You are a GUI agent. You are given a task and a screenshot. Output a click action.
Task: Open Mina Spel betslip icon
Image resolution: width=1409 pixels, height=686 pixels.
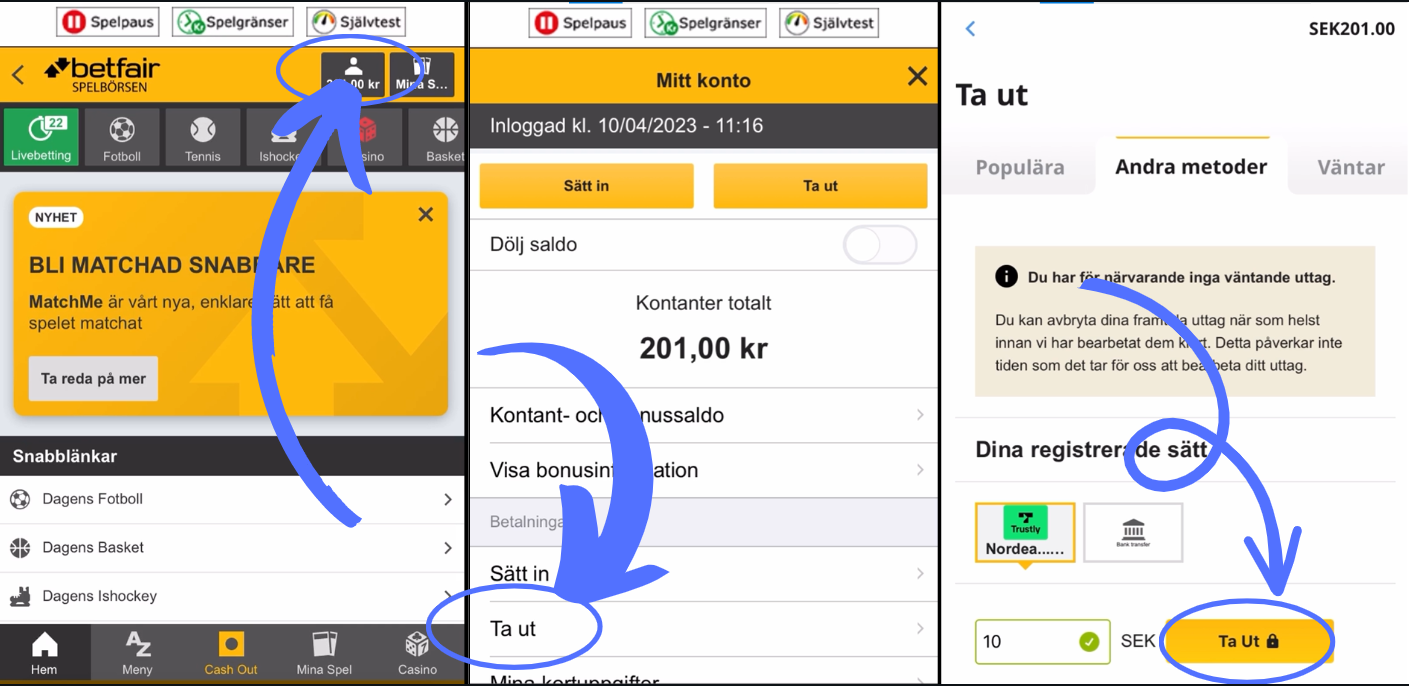[x=323, y=652]
